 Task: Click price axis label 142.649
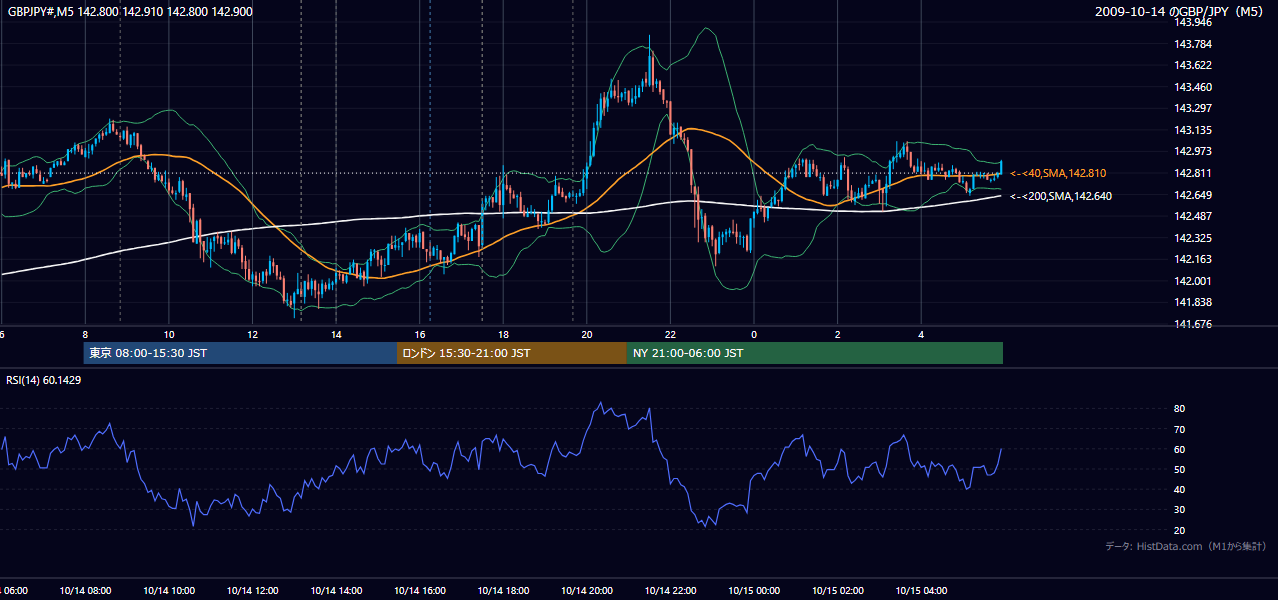pyautogui.click(x=1193, y=195)
